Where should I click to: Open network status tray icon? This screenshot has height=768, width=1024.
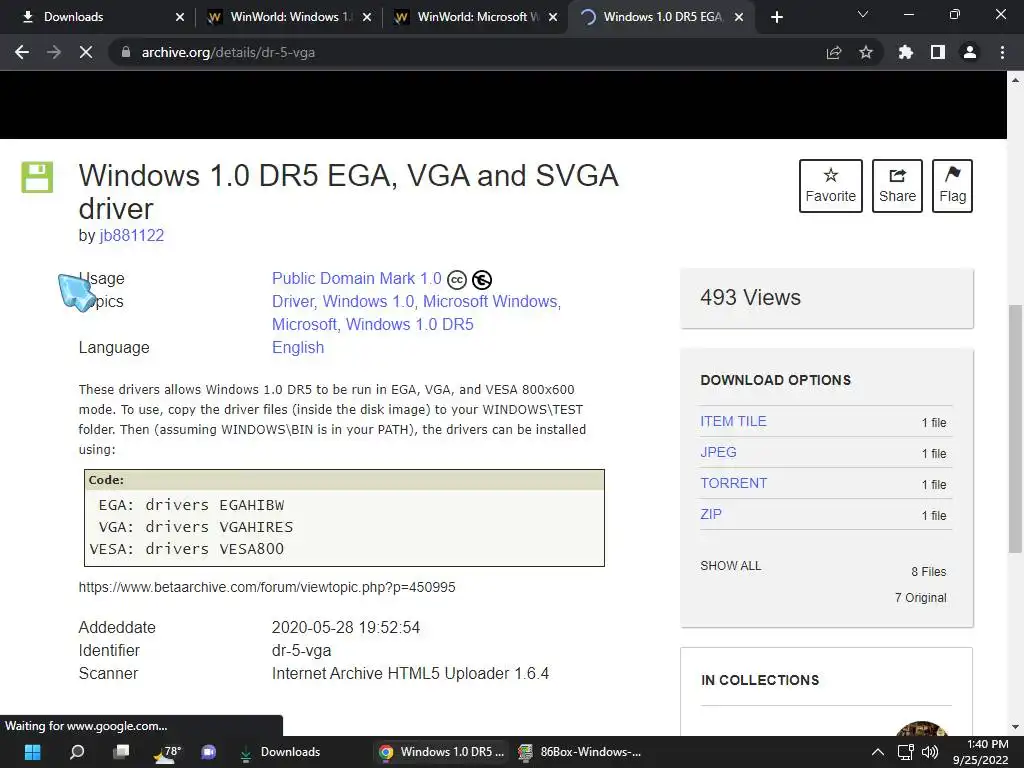905,752
